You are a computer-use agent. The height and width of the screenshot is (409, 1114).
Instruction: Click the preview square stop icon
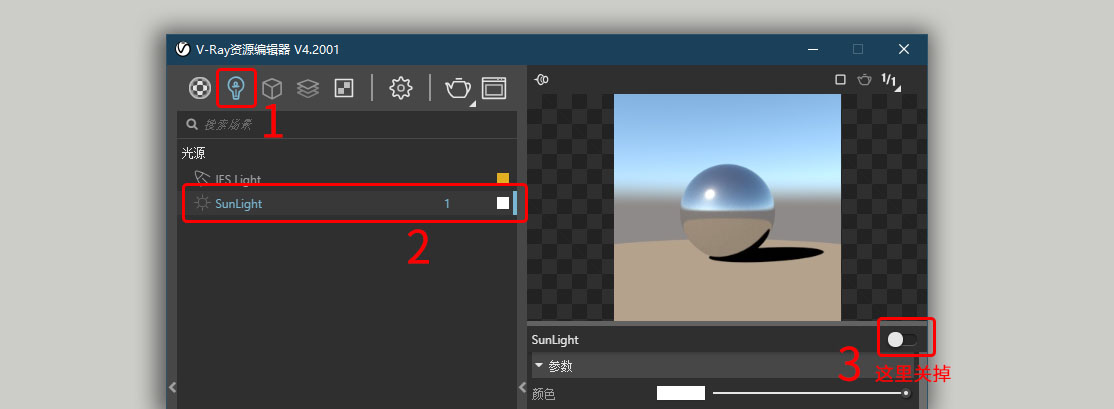point(840,80)
